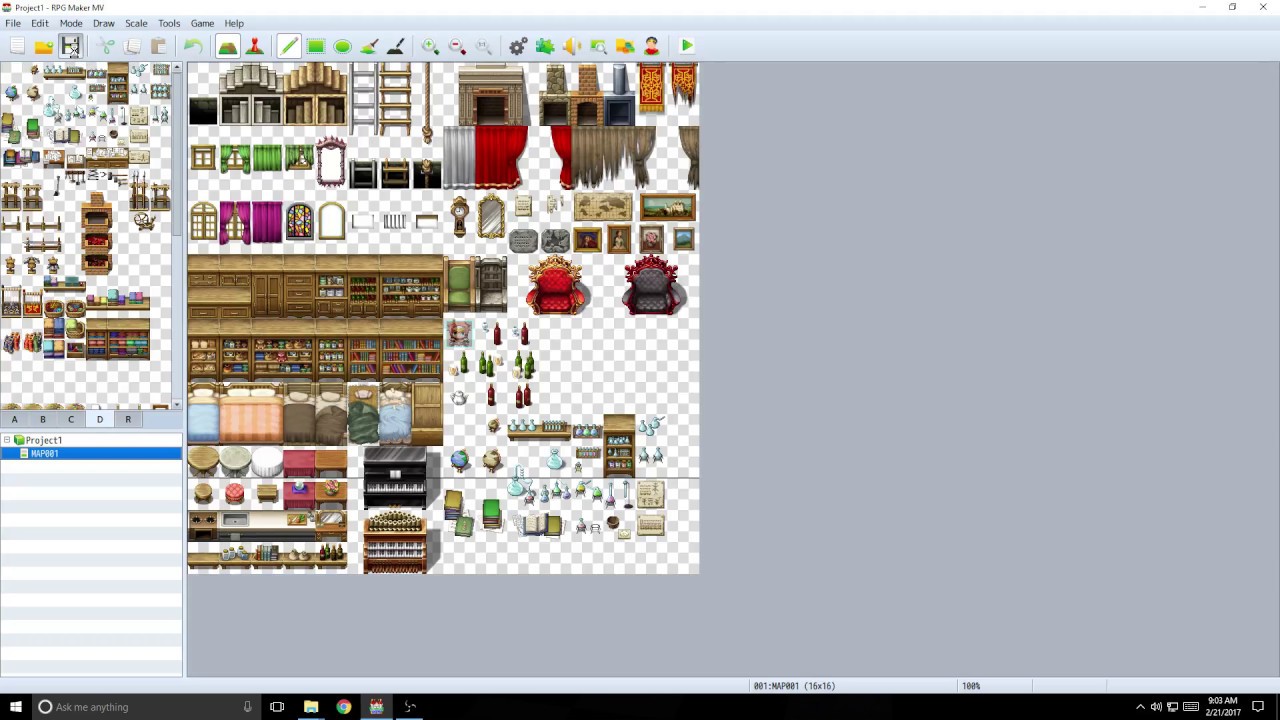Select the Ellipse drawing tool
The height and width of the screenshot is (720, 1280).
[x=342, y=46]
